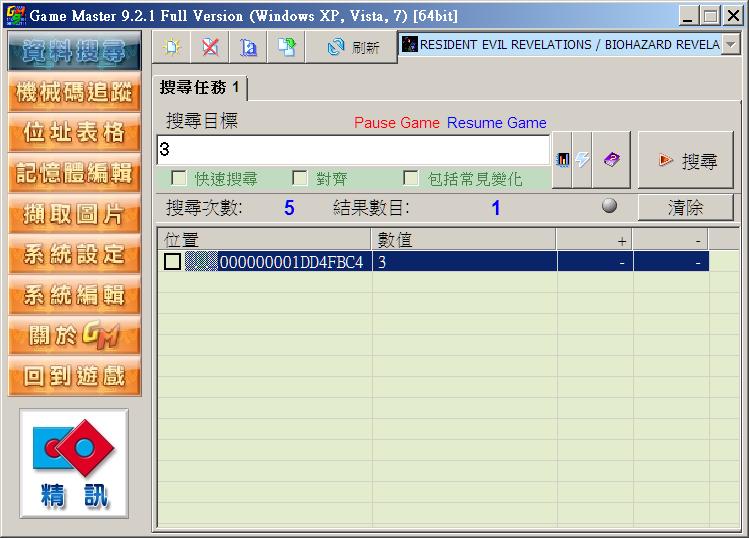Click the purple book icon
This screenshot has width=749, height=538.
(611, 160)
